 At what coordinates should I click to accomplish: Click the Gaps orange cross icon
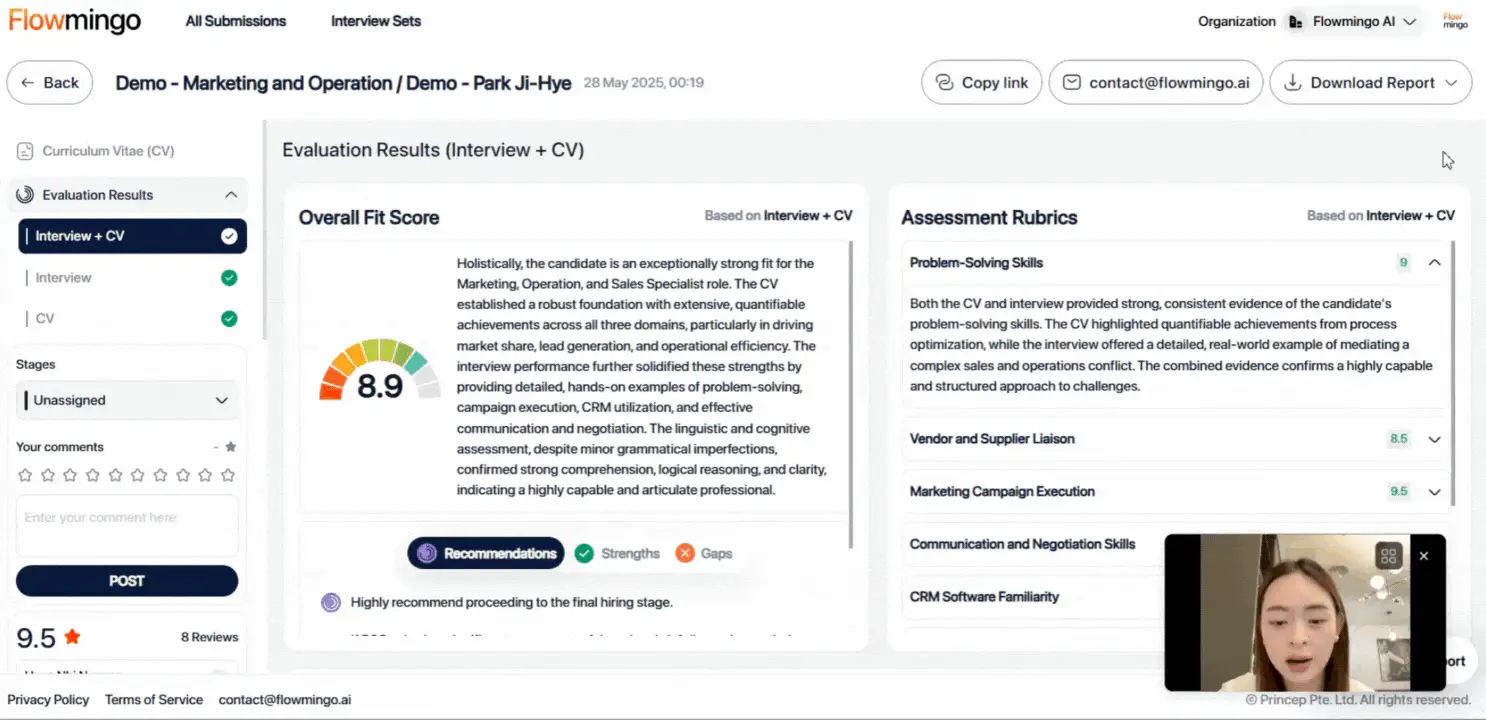pos(685,553)
